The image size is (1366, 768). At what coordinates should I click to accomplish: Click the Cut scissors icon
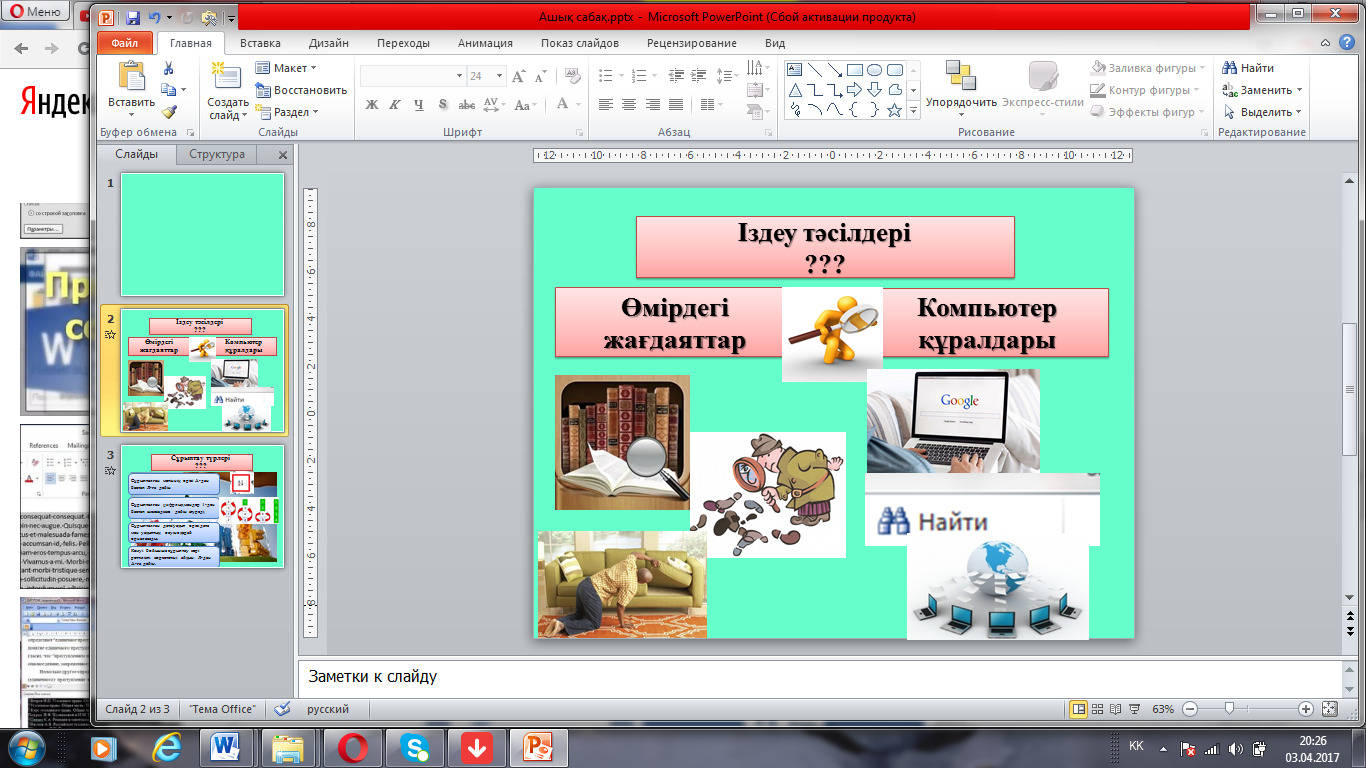click(x=169, y=69)
